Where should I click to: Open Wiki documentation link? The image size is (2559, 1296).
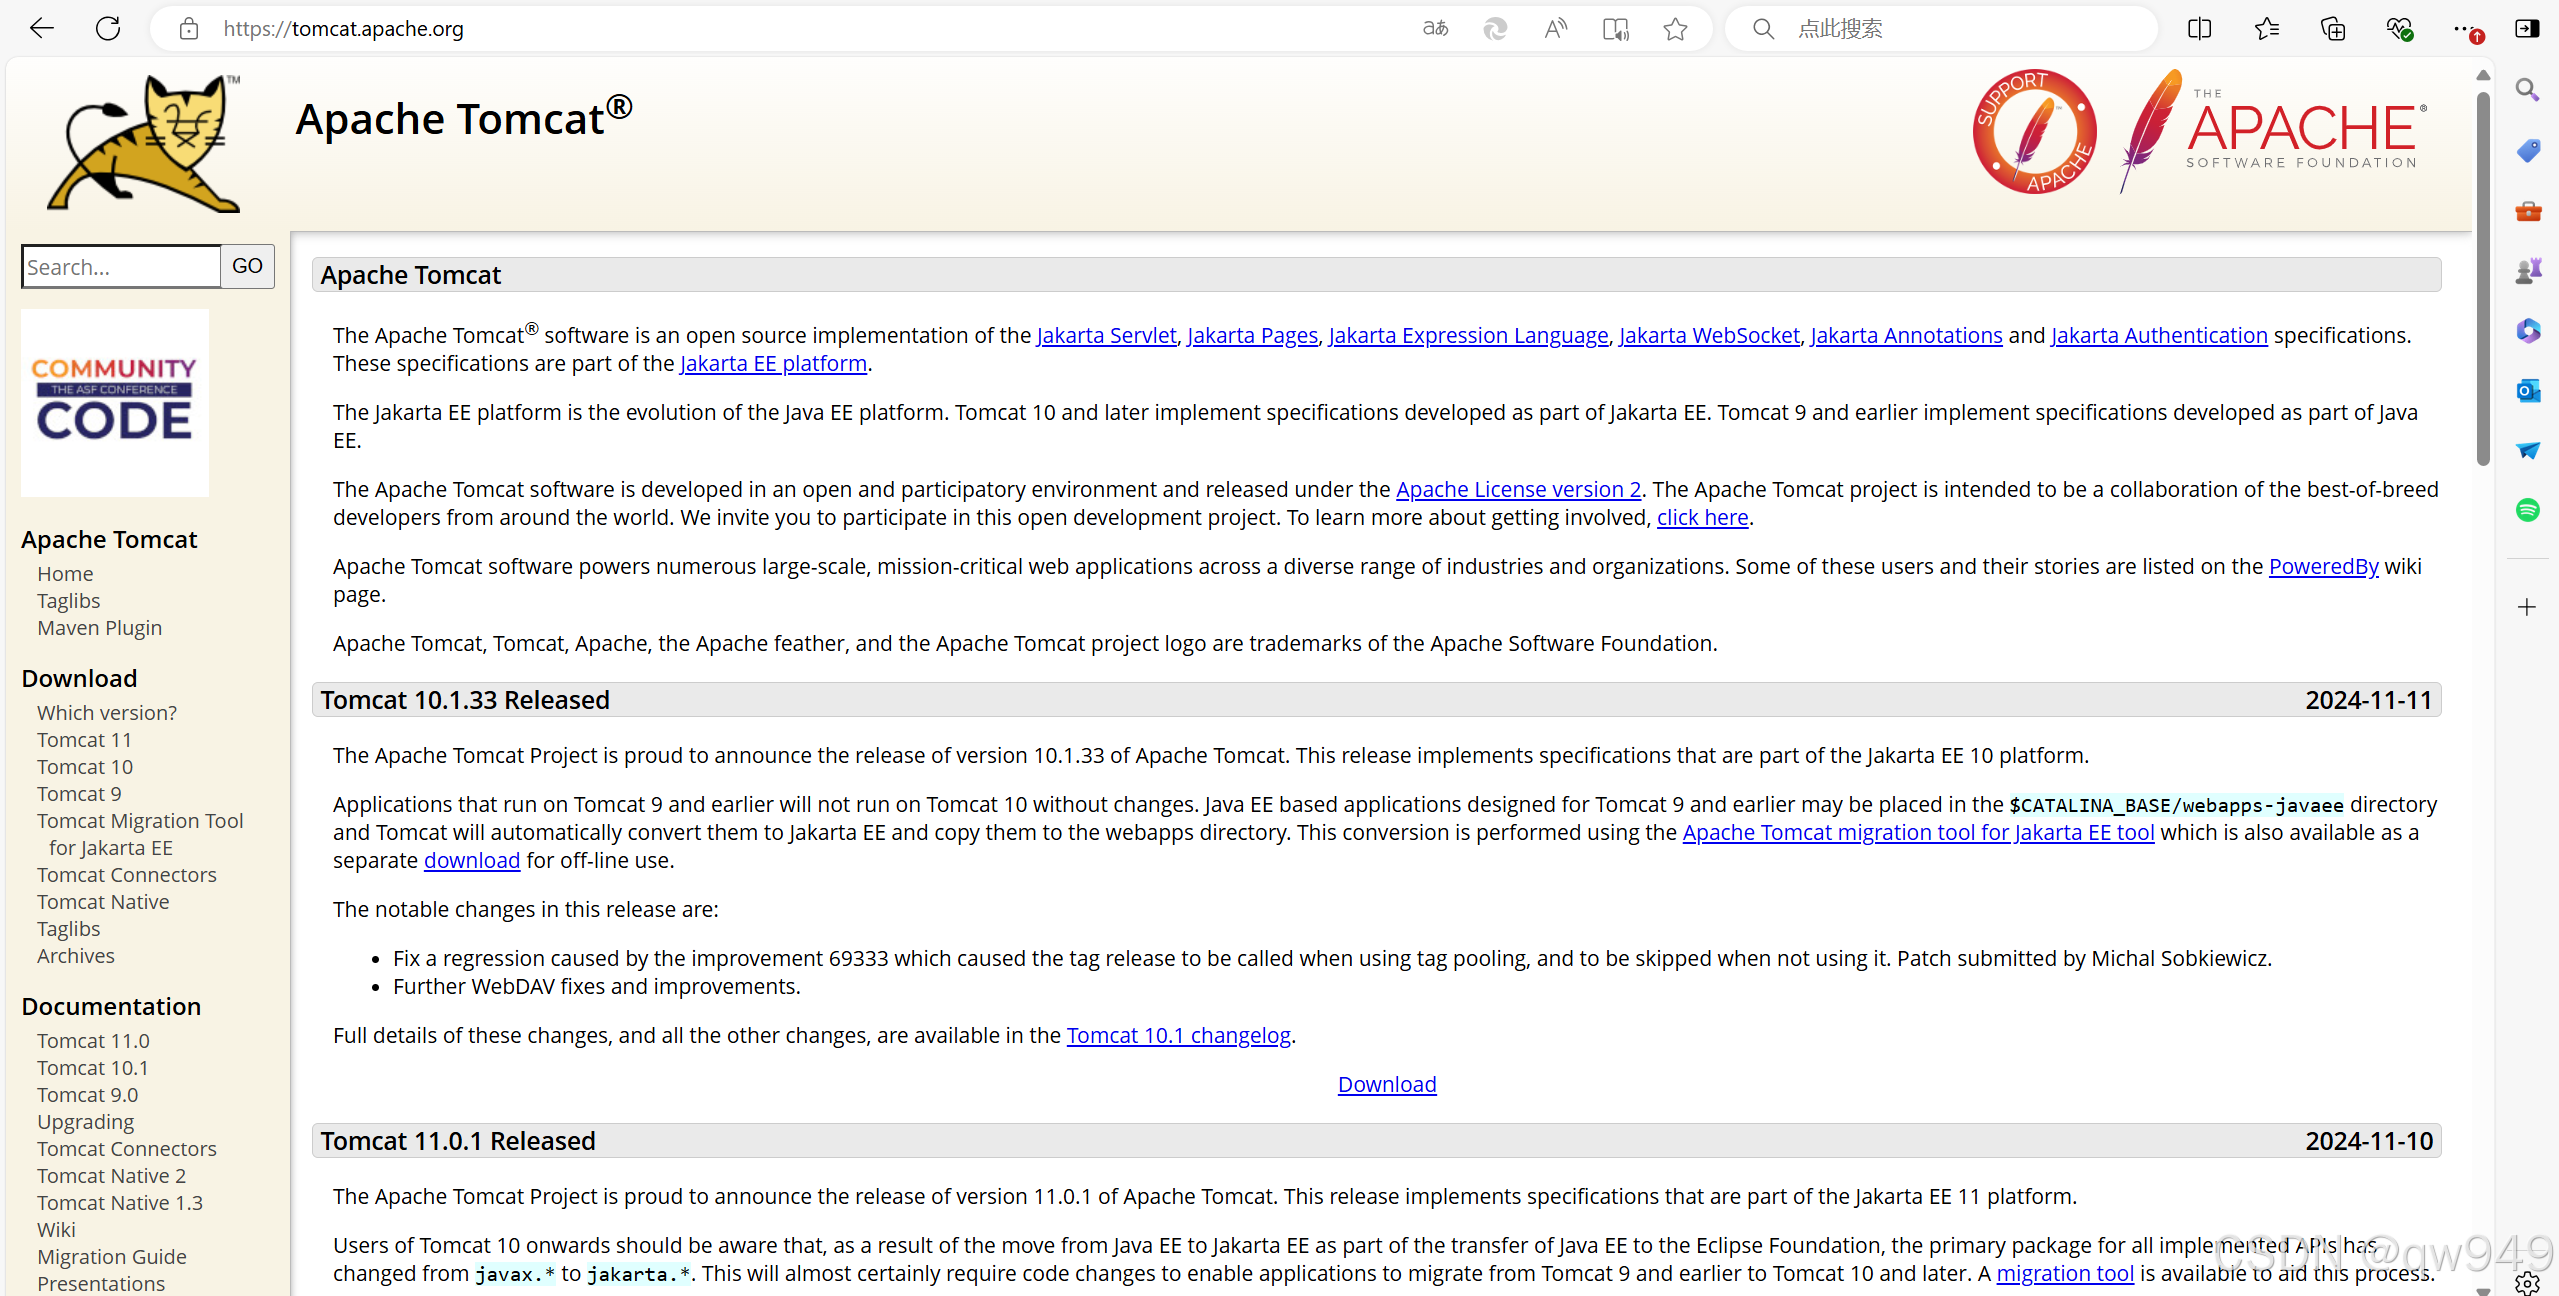(56, 1230)
